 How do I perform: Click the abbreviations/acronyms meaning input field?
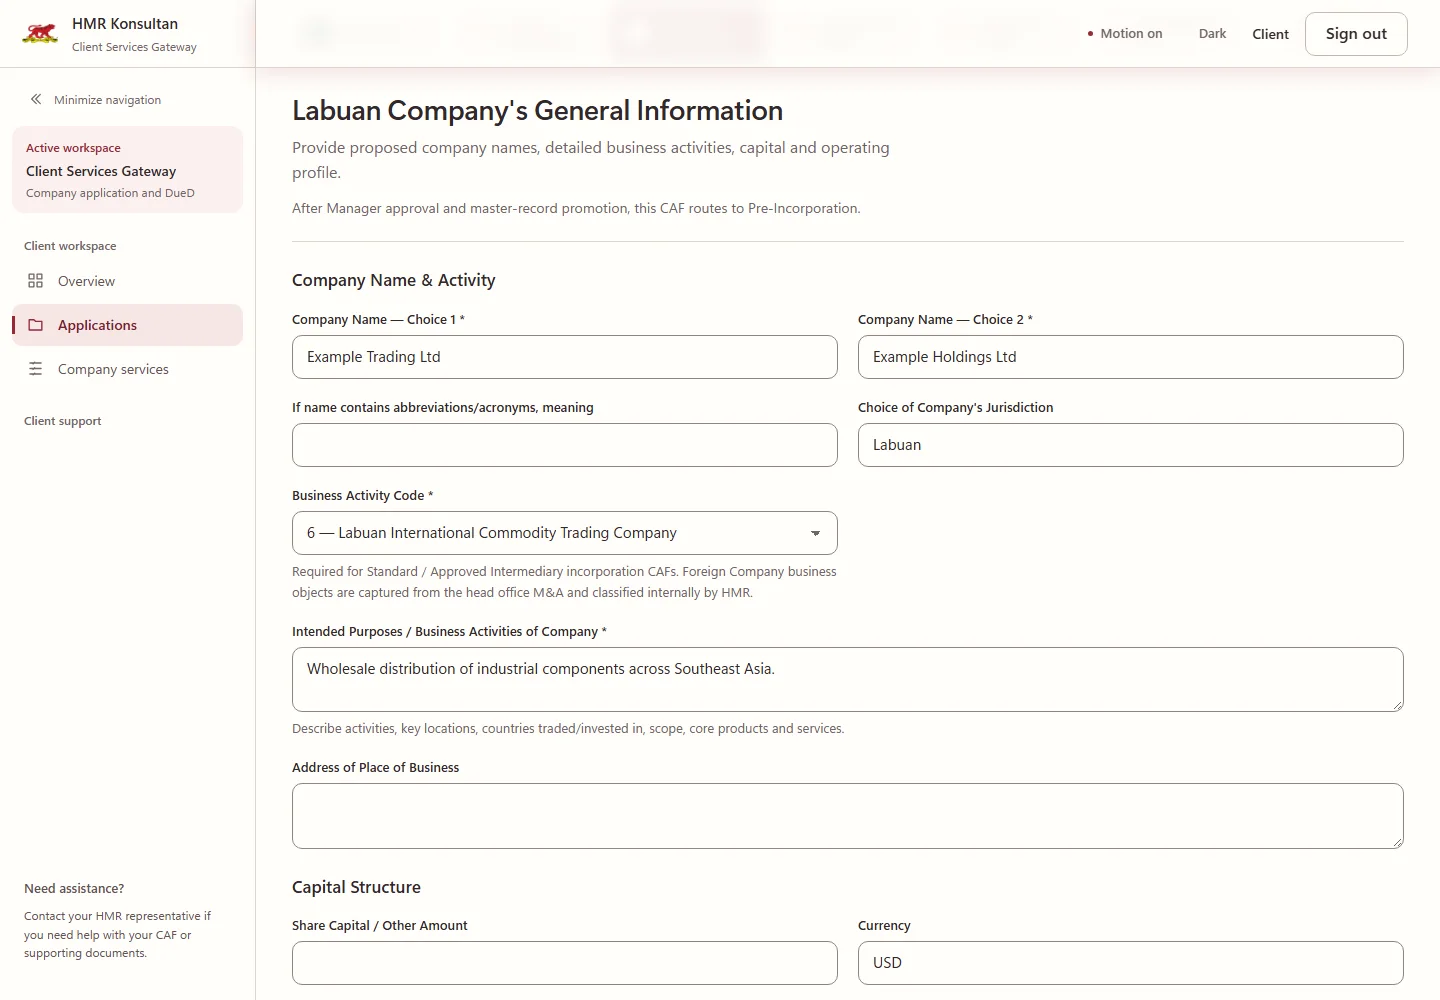(x=564, y=445)
